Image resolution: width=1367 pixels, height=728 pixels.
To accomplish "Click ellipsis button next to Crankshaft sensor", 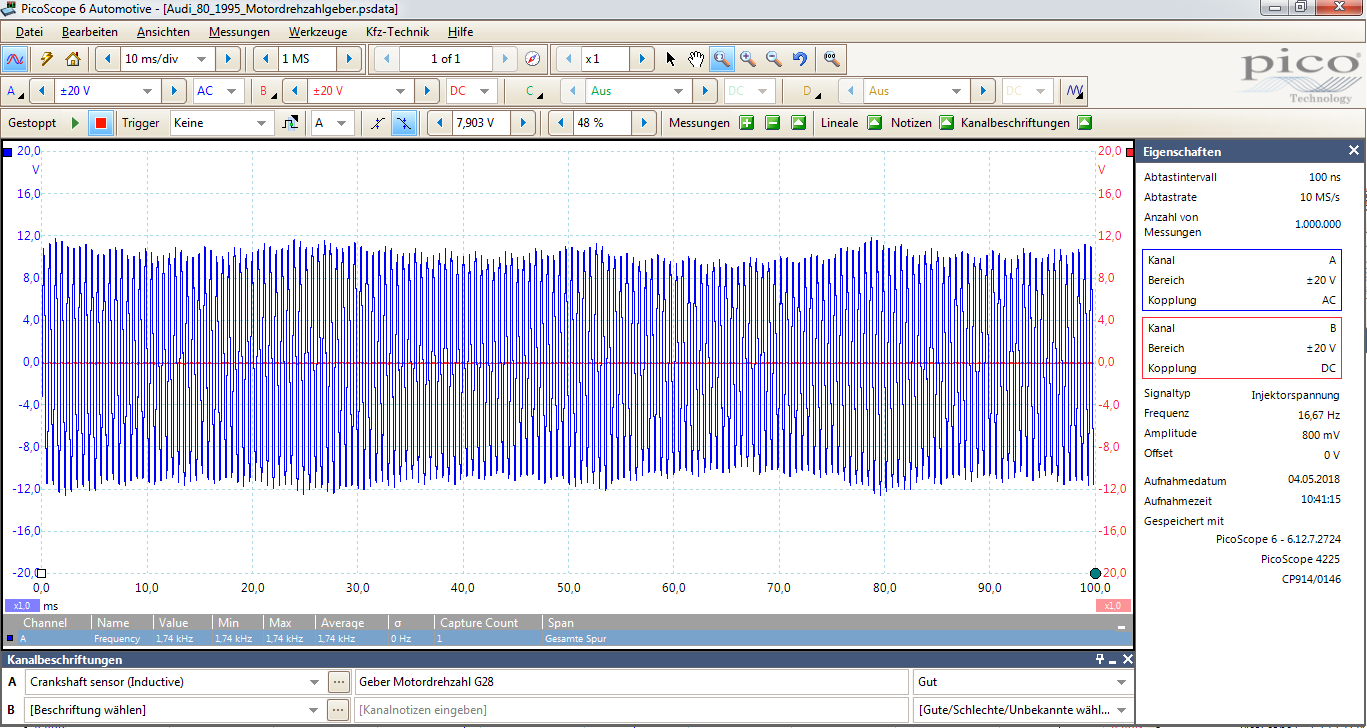I will click(x=339, y=682).
